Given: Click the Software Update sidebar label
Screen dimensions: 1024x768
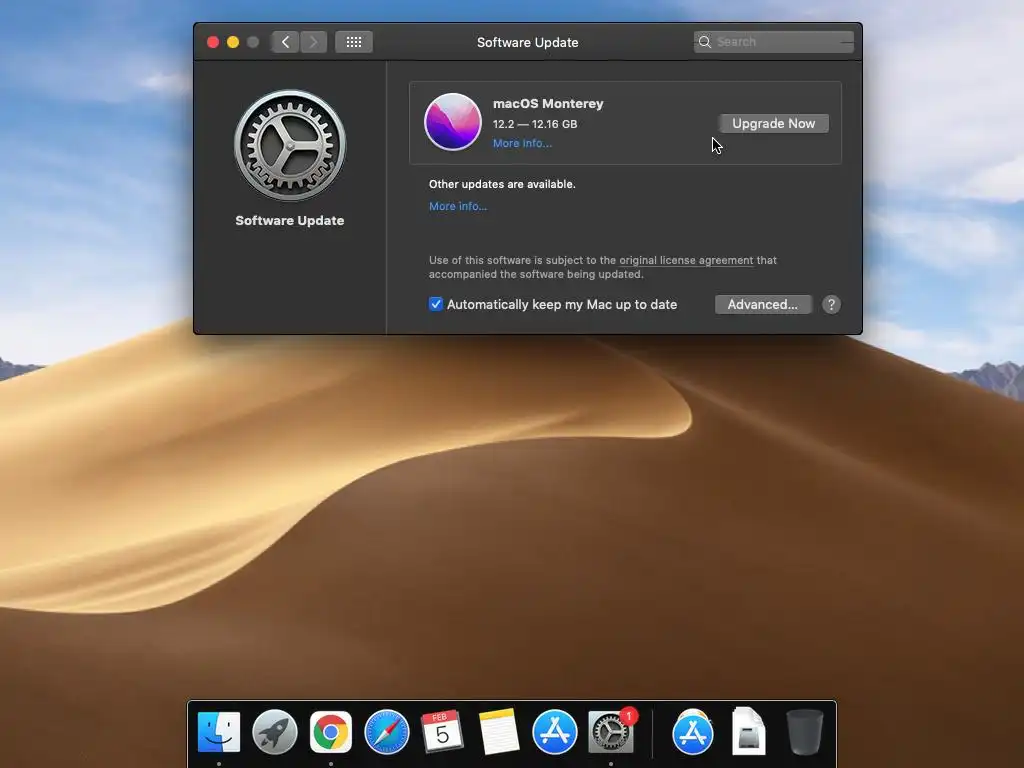Looking at the screenshot, I should [x=290, y=220].
